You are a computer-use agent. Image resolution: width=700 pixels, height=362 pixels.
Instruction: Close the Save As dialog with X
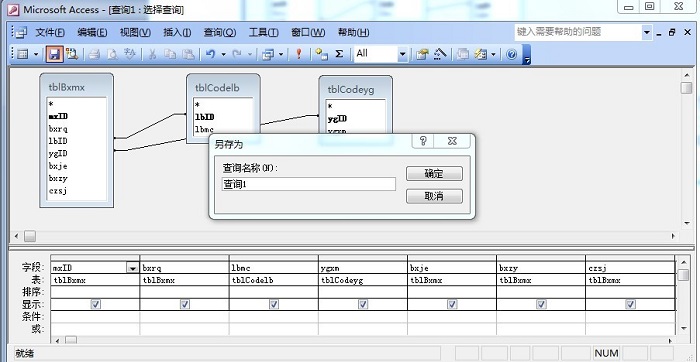452,141
